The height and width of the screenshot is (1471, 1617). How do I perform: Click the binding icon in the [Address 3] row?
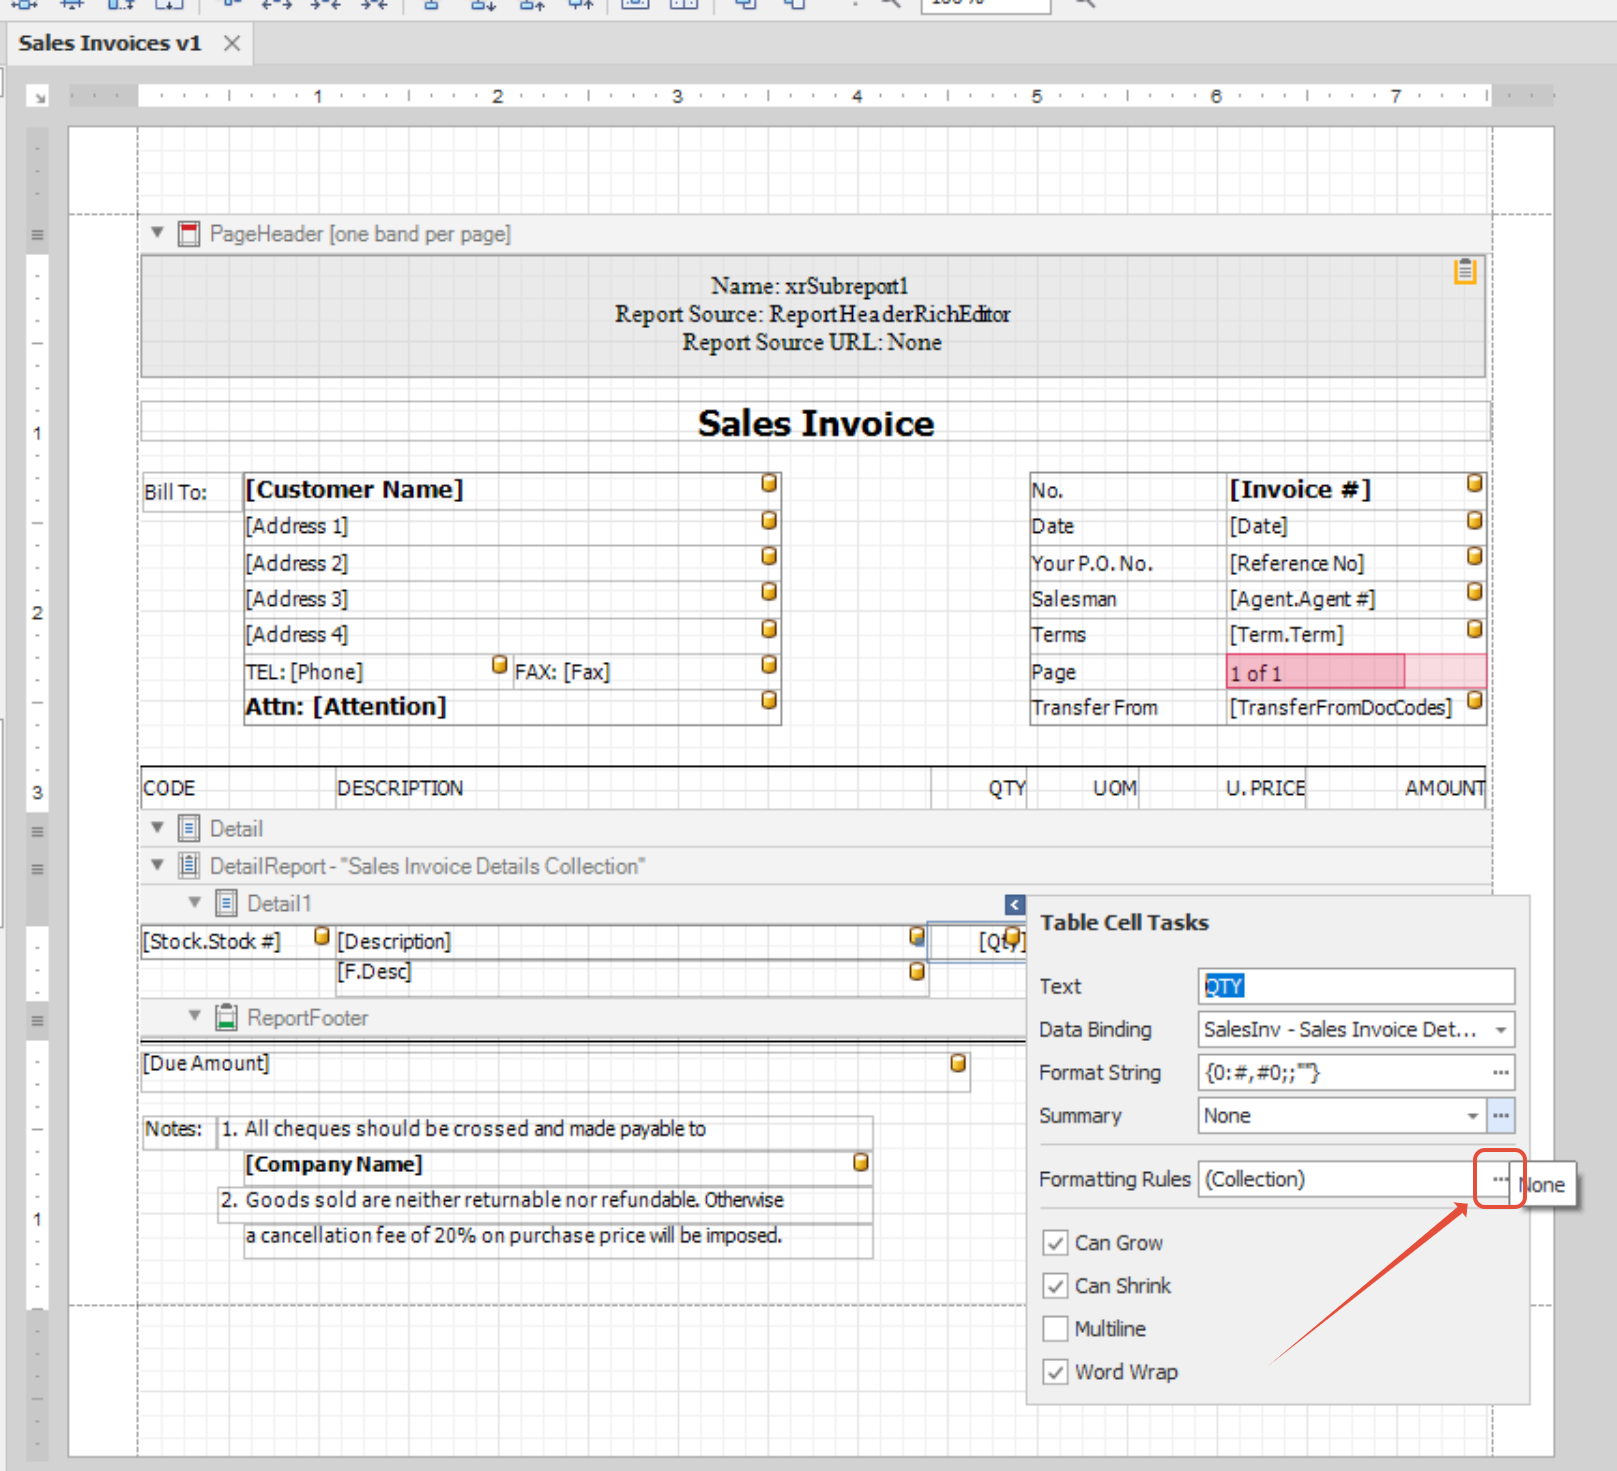point(769,592)
